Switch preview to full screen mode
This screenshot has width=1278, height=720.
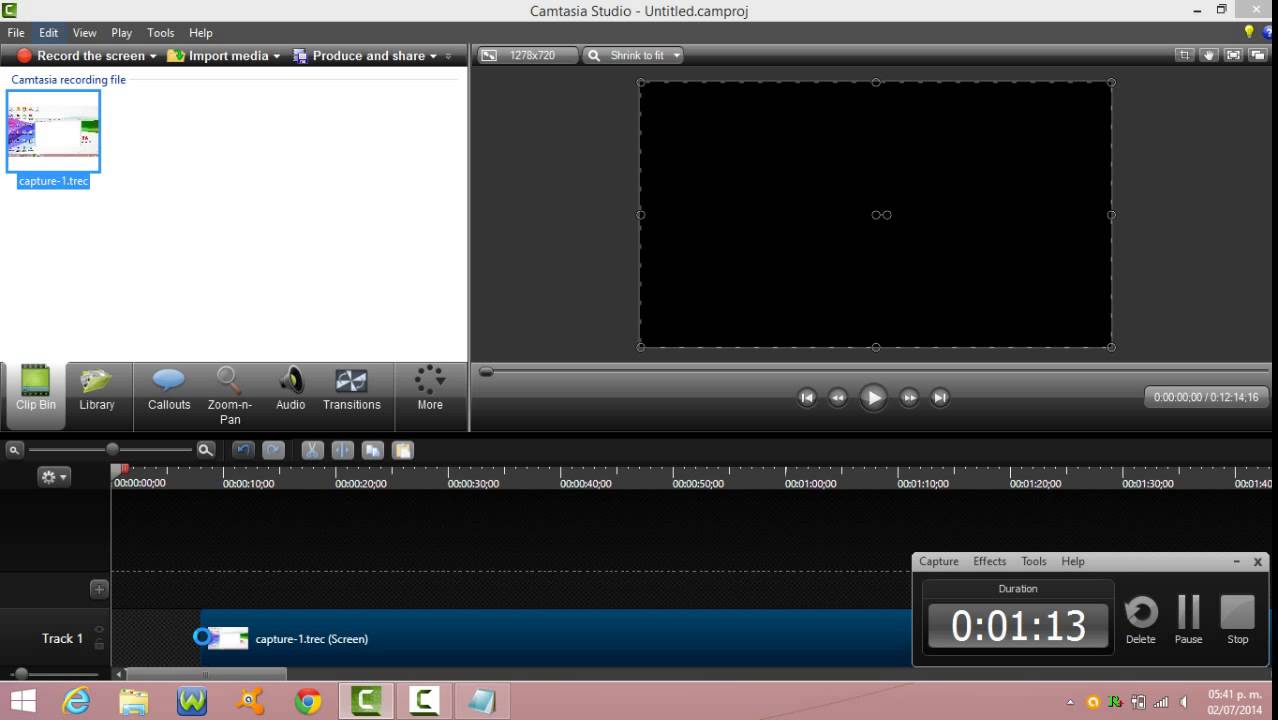(x=1233, y=56)
